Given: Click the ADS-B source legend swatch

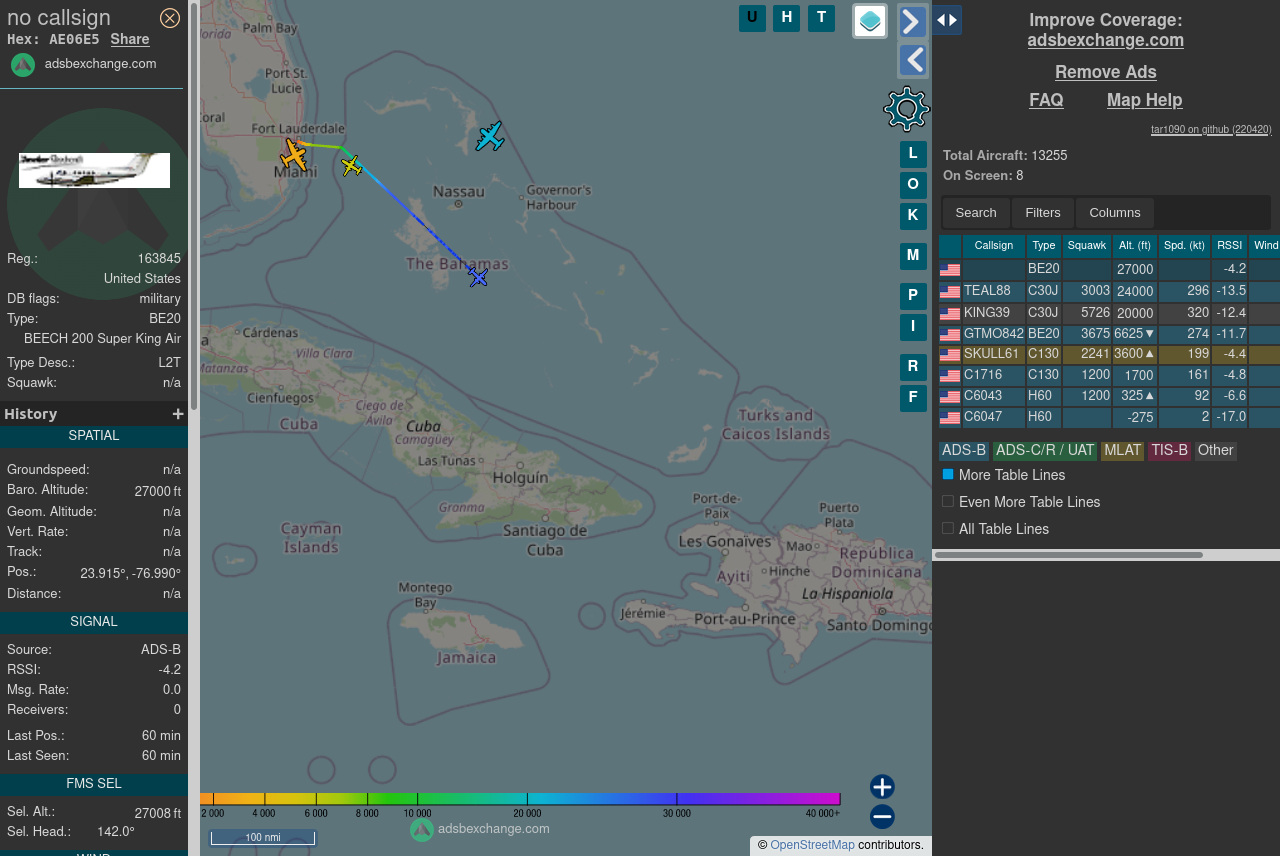Looking at the screenshot, I should point(963,451).
